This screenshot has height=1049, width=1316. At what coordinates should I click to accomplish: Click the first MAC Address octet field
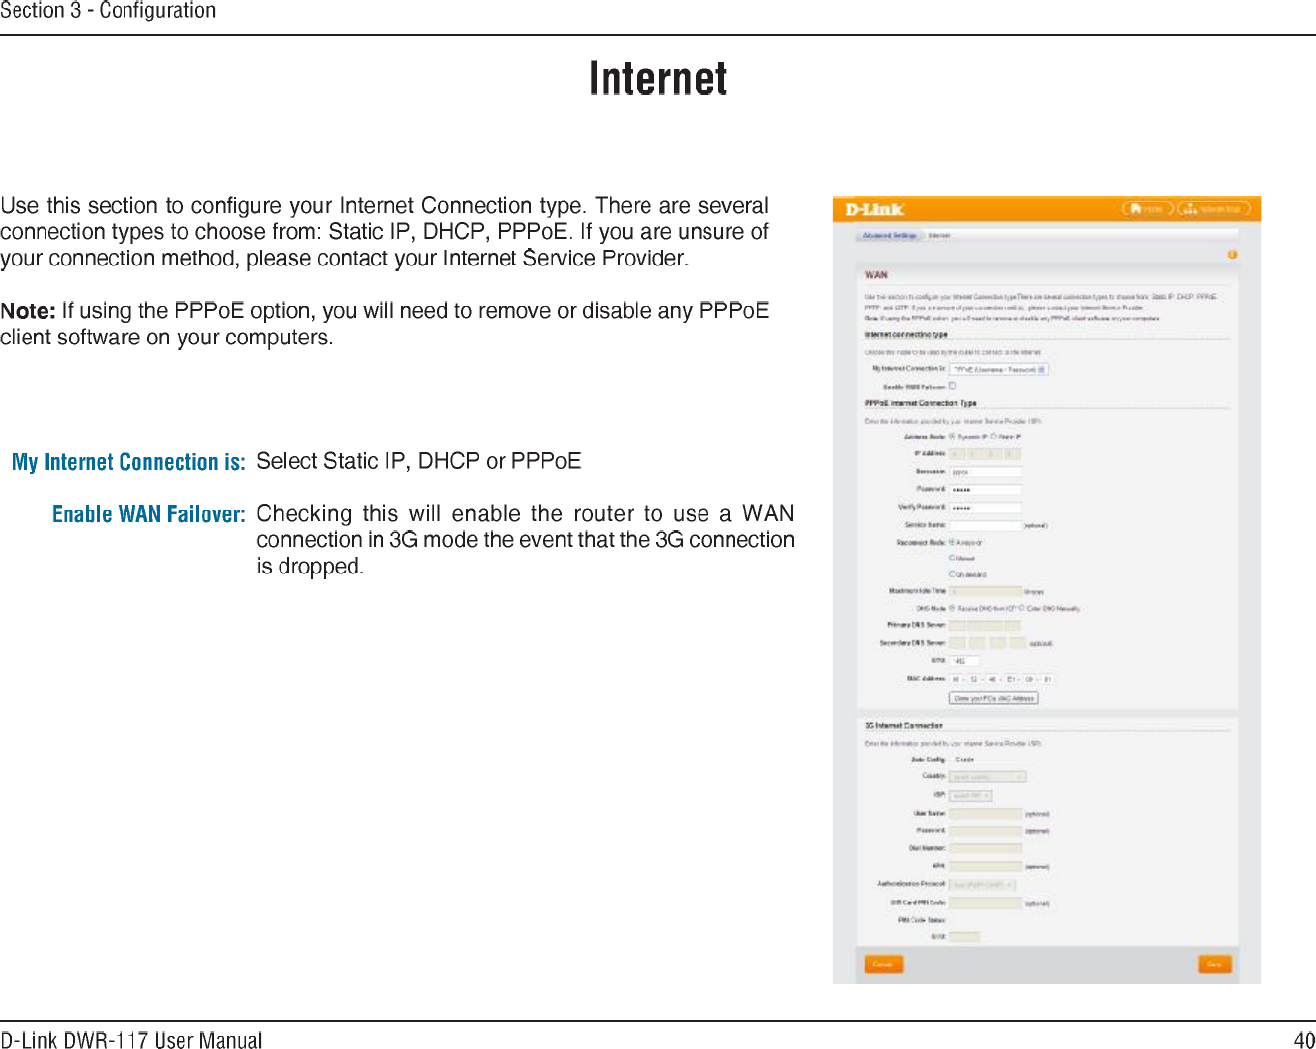tap(956, 679)
